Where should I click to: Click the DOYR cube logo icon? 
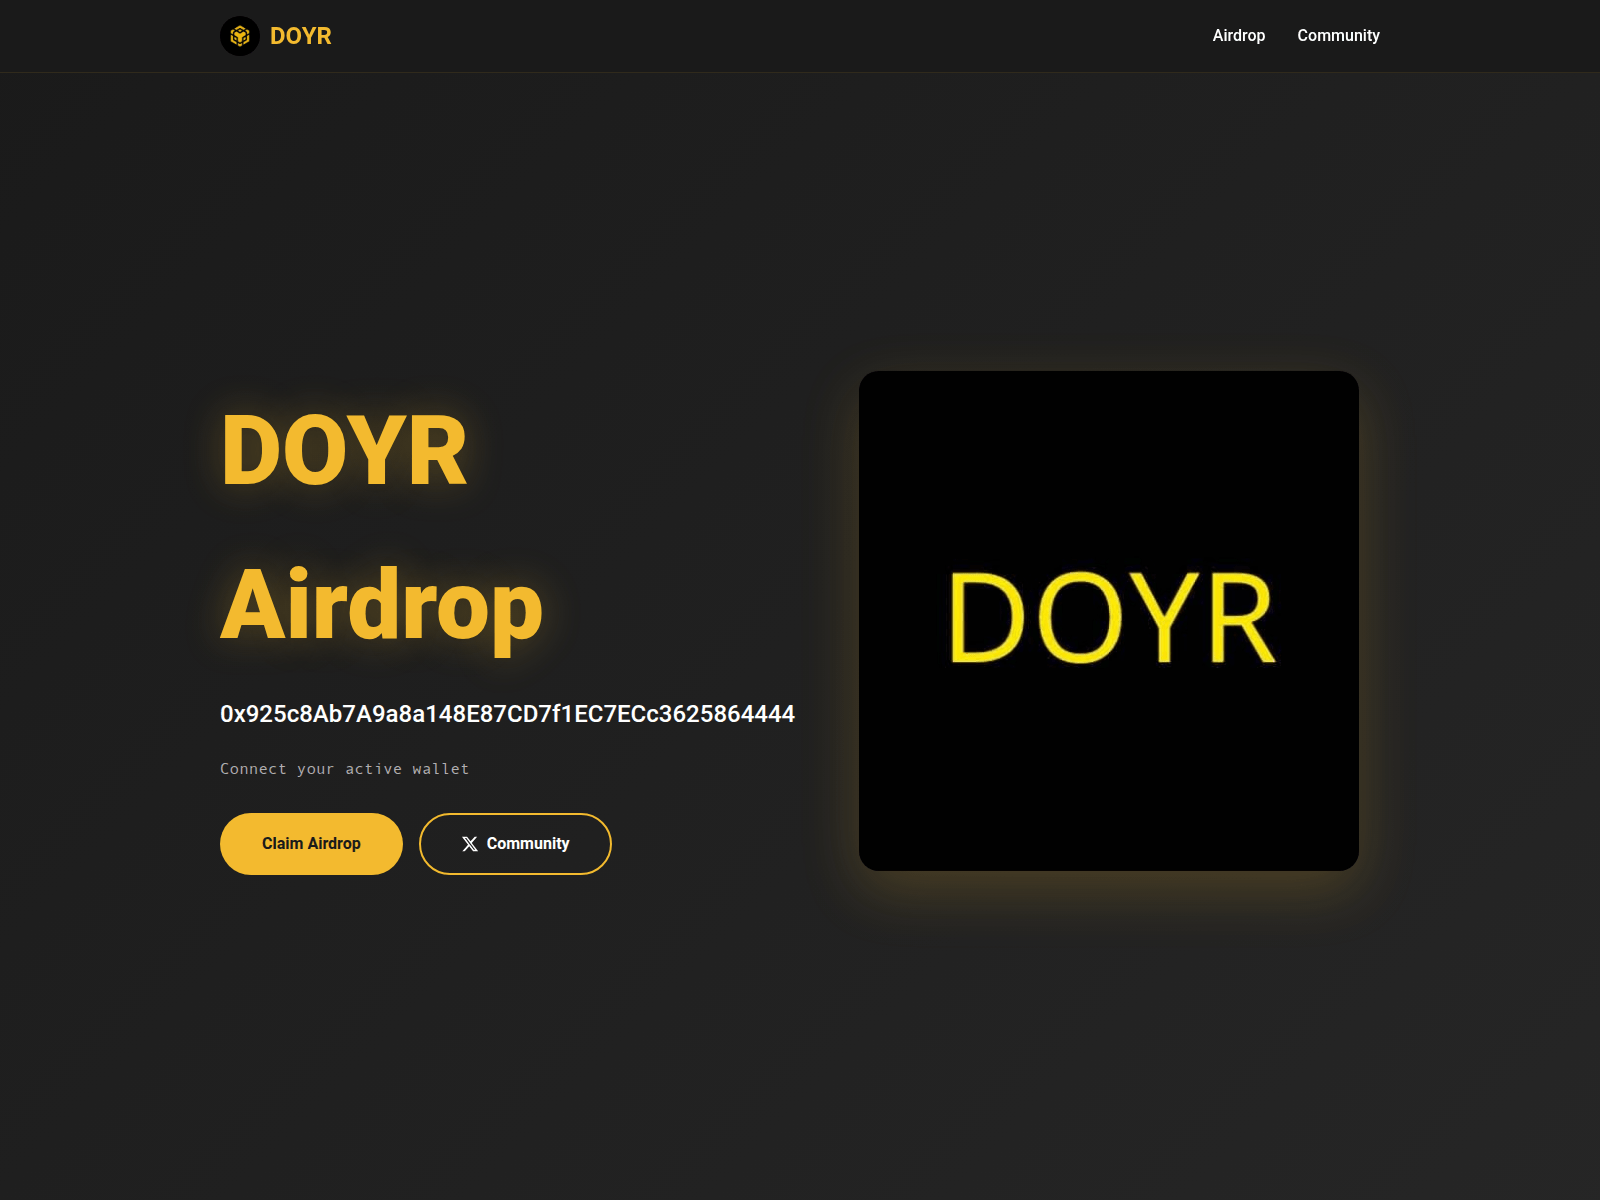click(240, 36)
